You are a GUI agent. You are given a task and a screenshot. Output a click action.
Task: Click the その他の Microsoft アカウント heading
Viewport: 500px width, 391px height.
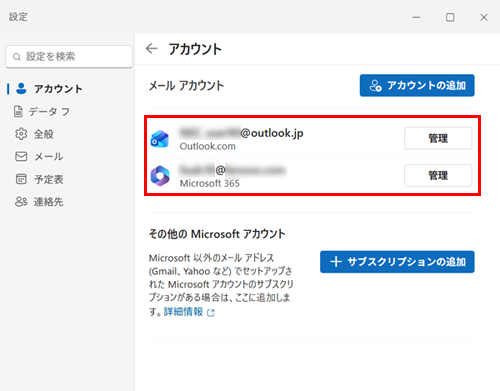(x=217, y=234)
